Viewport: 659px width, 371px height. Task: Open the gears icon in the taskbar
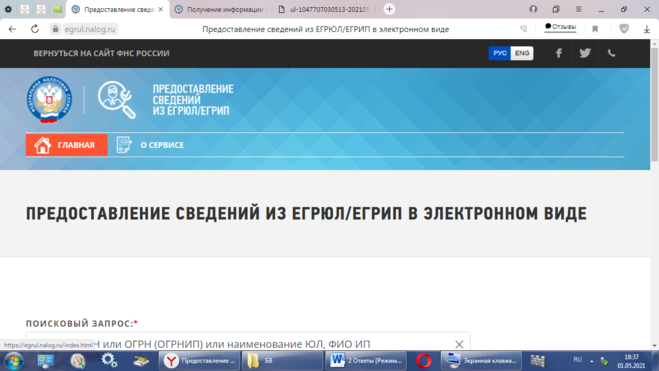point(109,360)
